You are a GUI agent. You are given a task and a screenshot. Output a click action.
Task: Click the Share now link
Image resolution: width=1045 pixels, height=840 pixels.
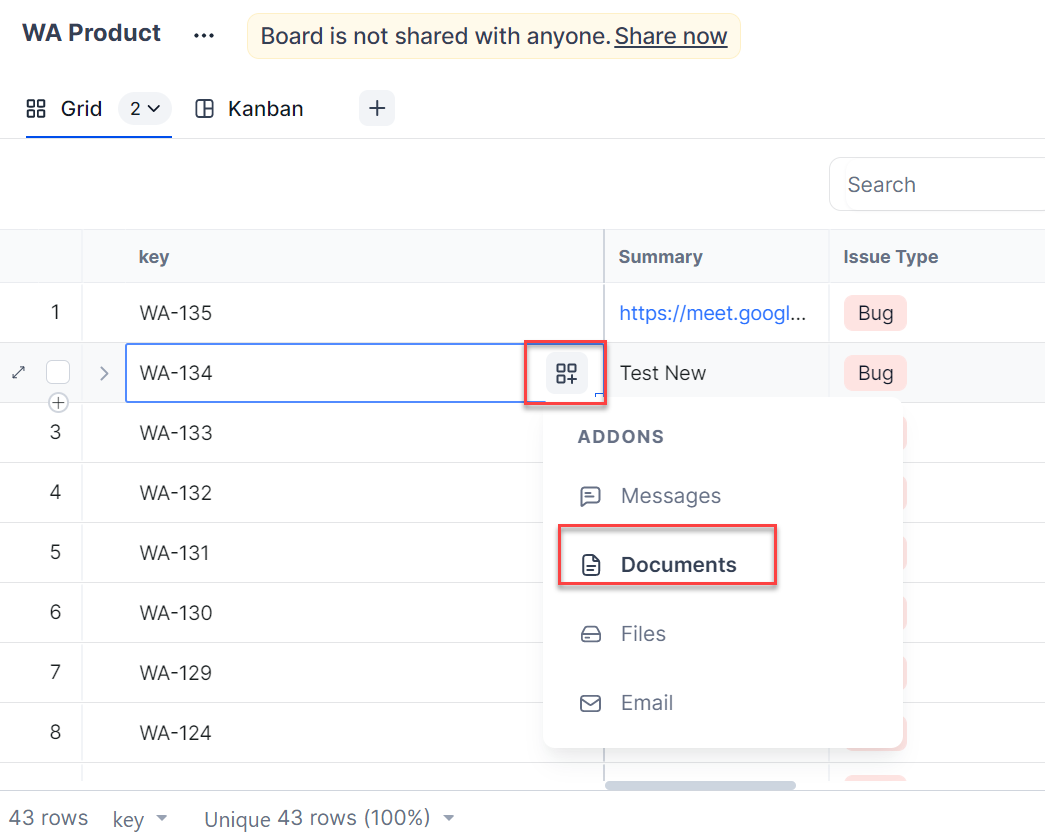[670, 37]
